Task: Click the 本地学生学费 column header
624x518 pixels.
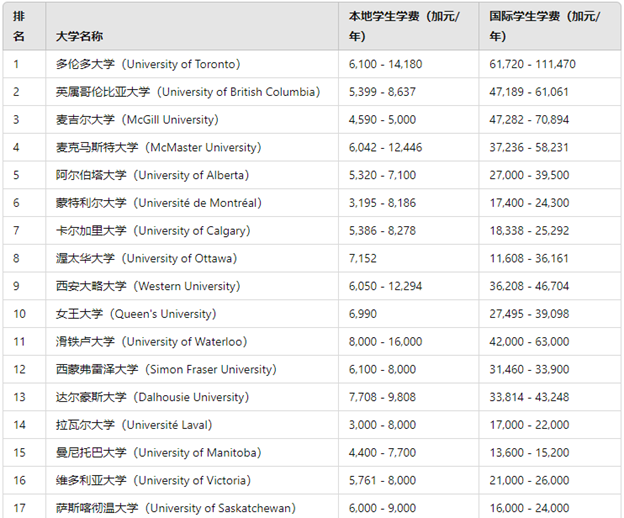Action: (409, 26)
